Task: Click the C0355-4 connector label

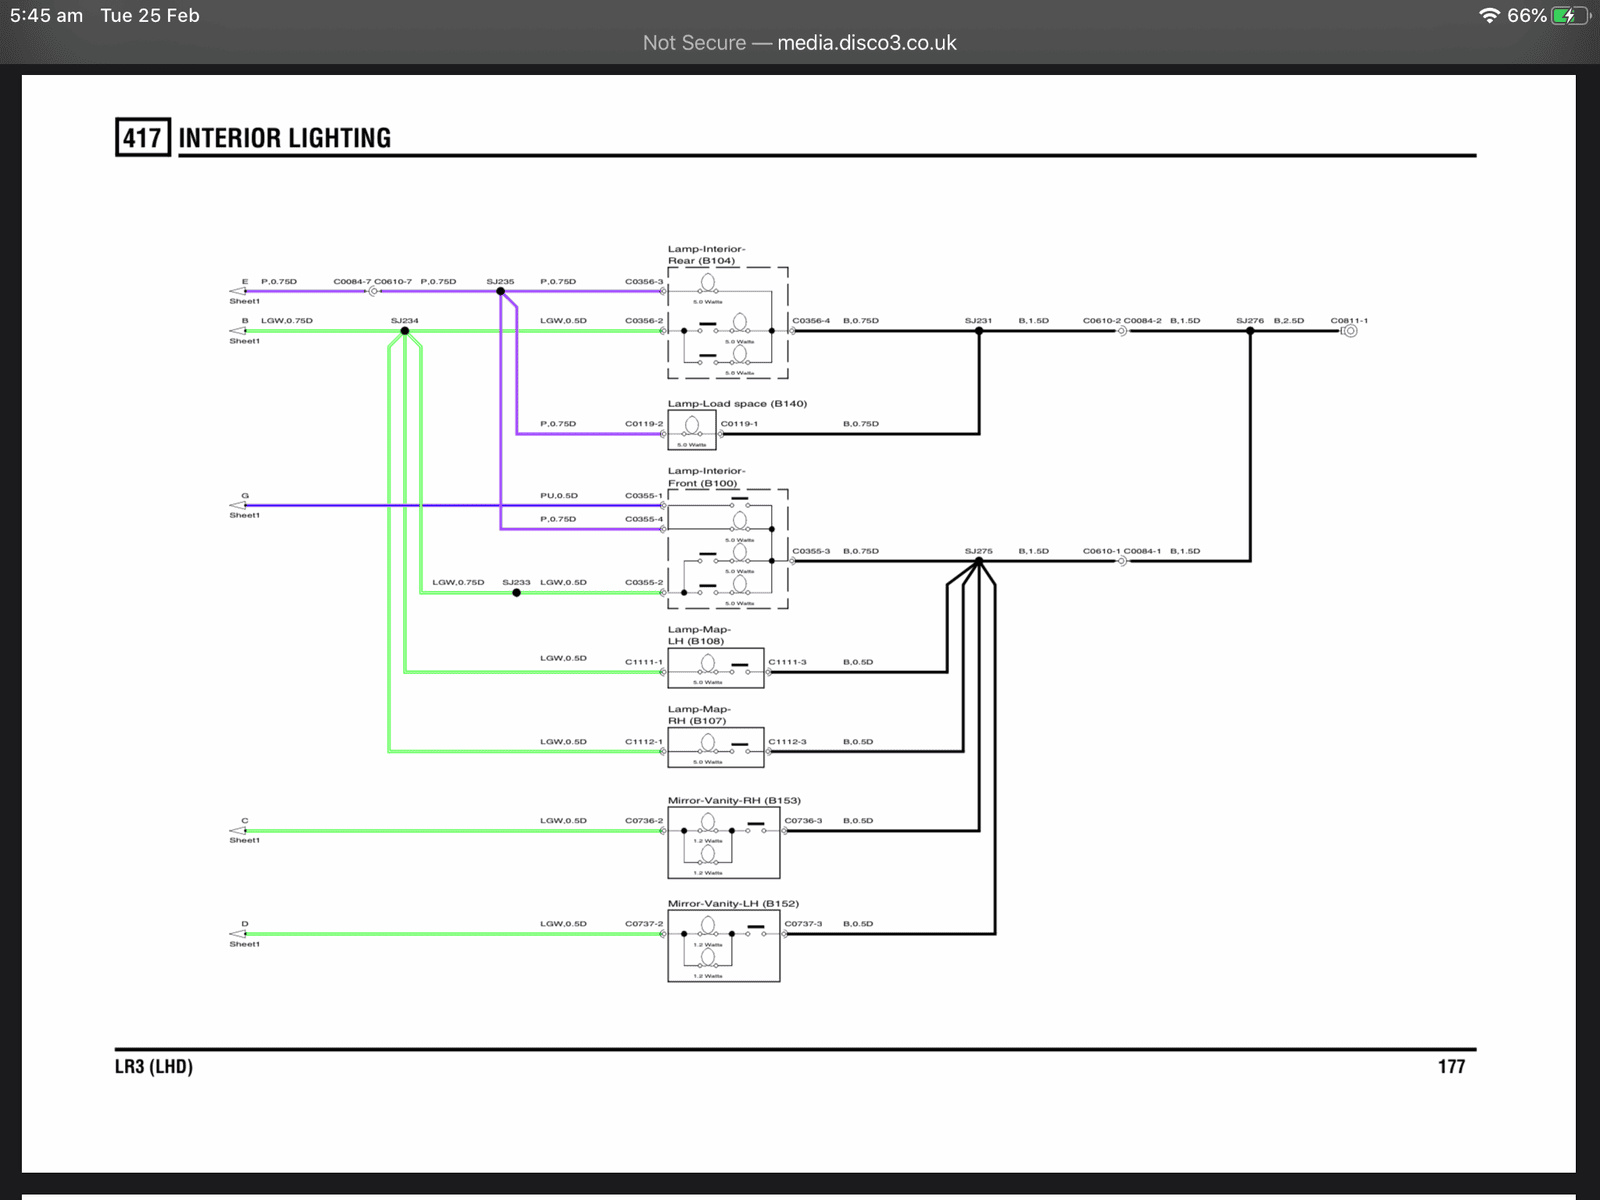Action: [x=644, y=519]
